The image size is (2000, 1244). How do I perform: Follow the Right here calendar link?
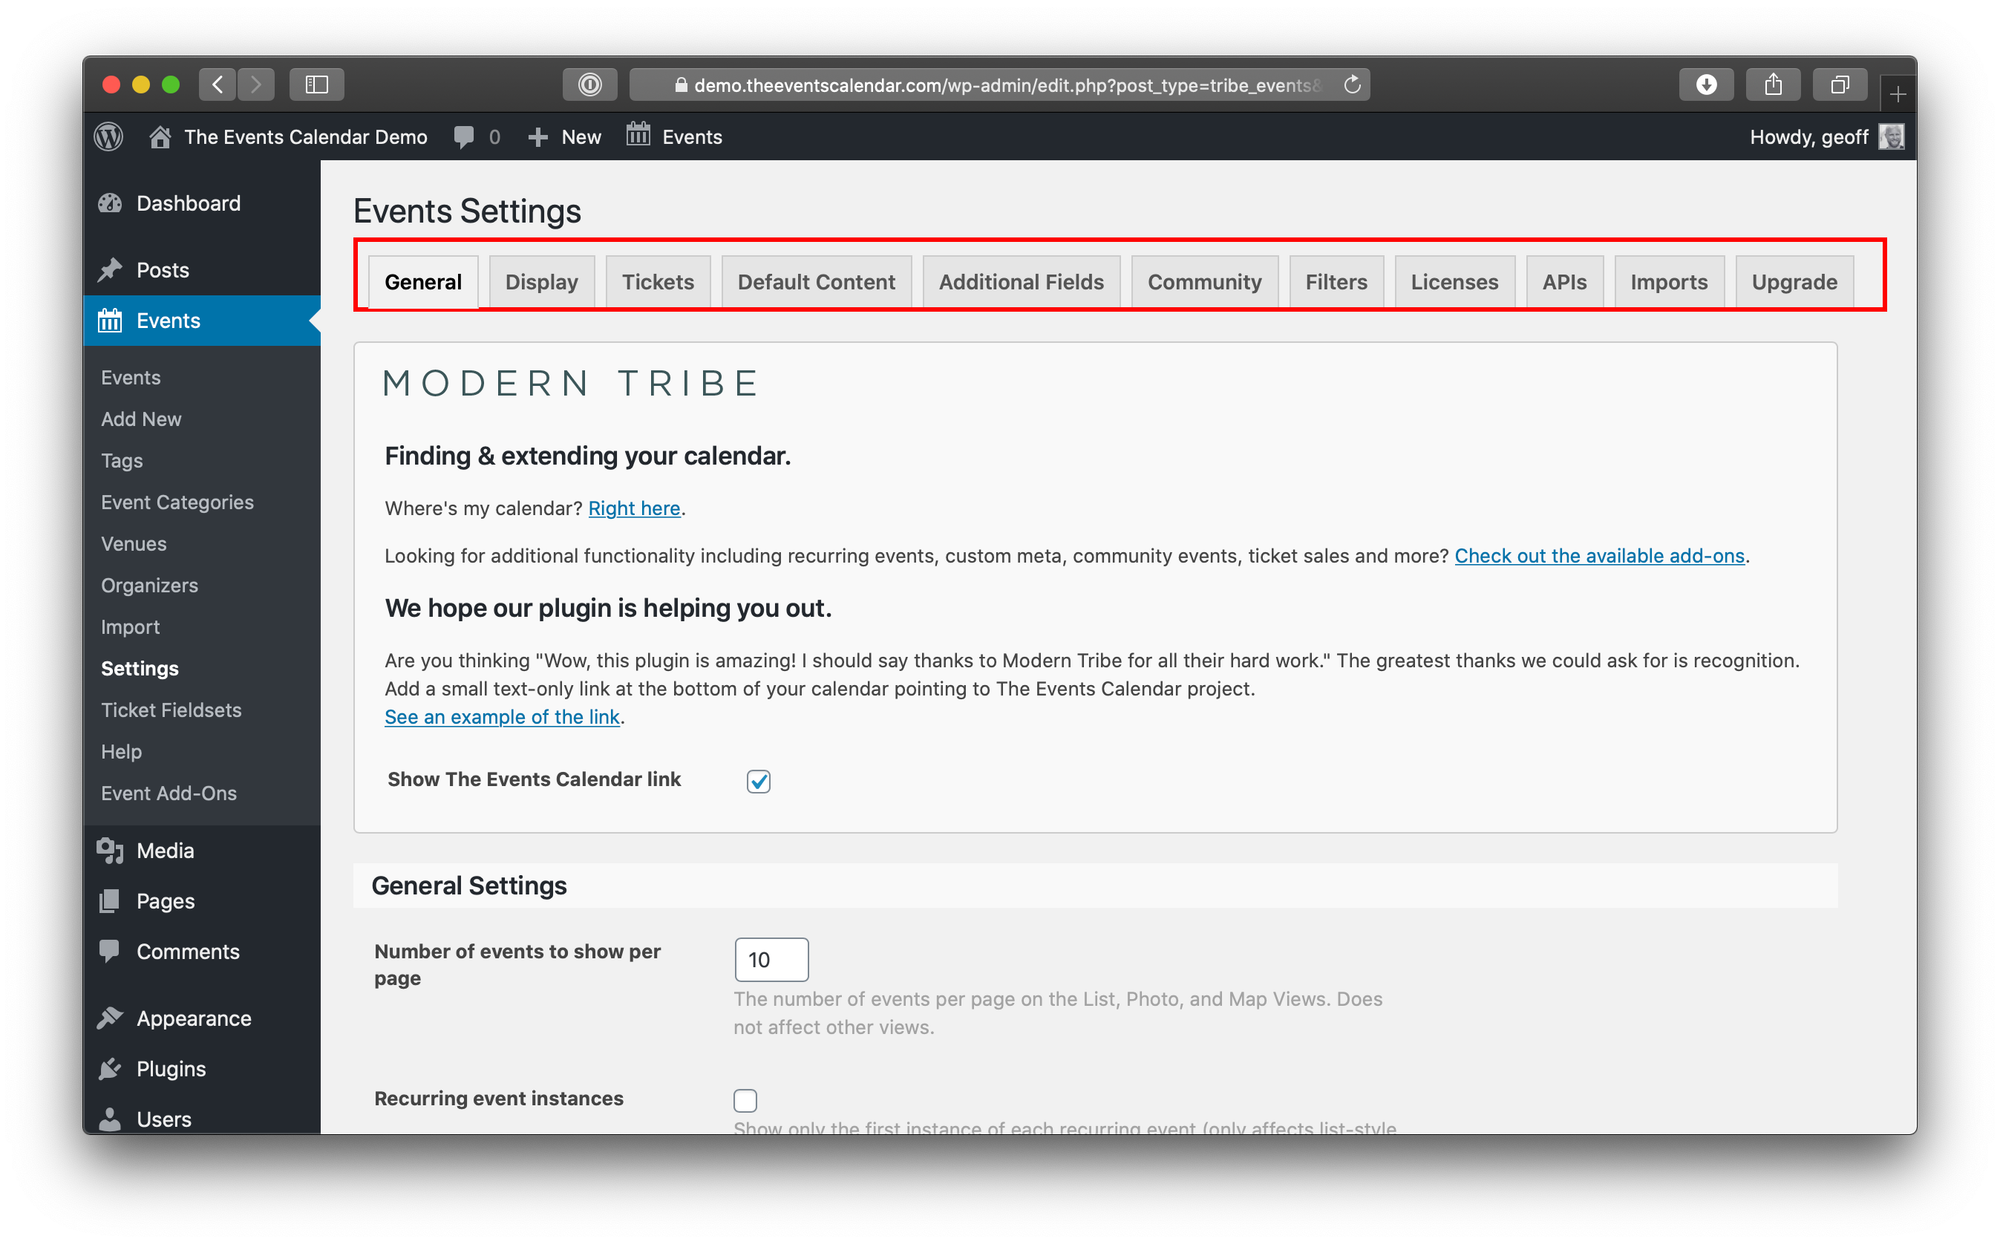[634, 508]
